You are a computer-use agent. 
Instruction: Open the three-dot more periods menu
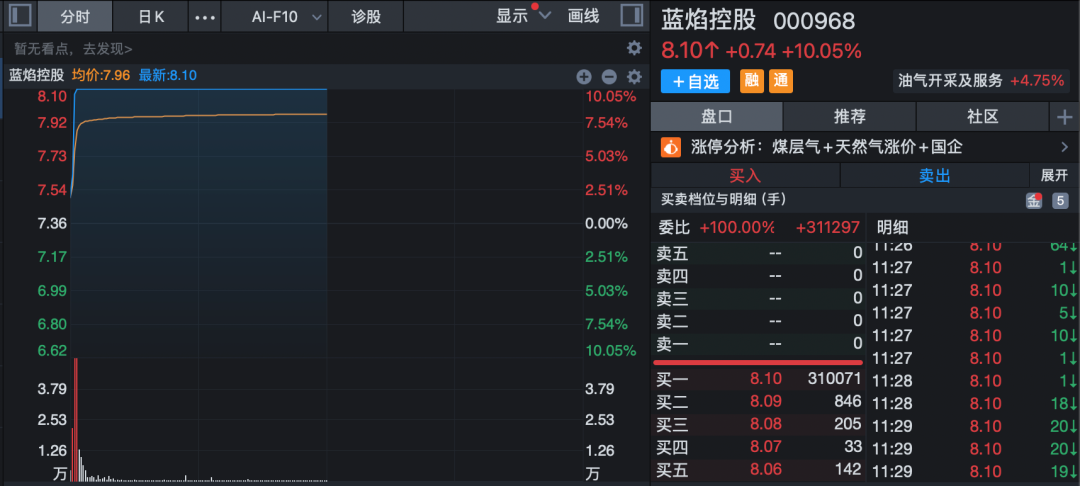[x=203, y=17]
